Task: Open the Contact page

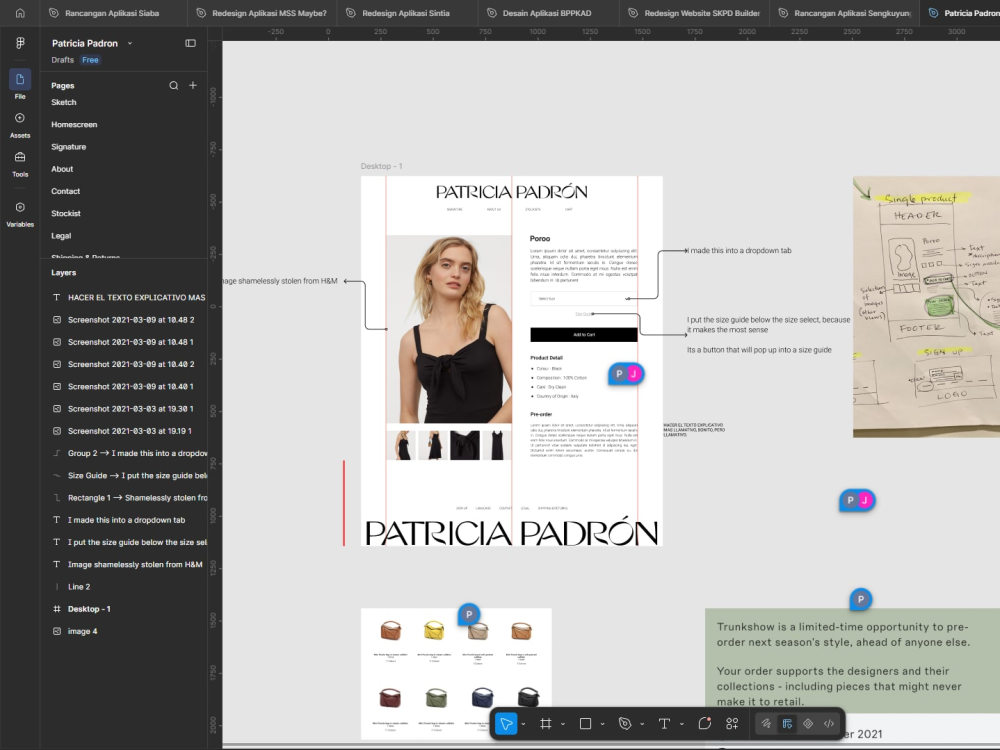Action: tap(66, 191)
